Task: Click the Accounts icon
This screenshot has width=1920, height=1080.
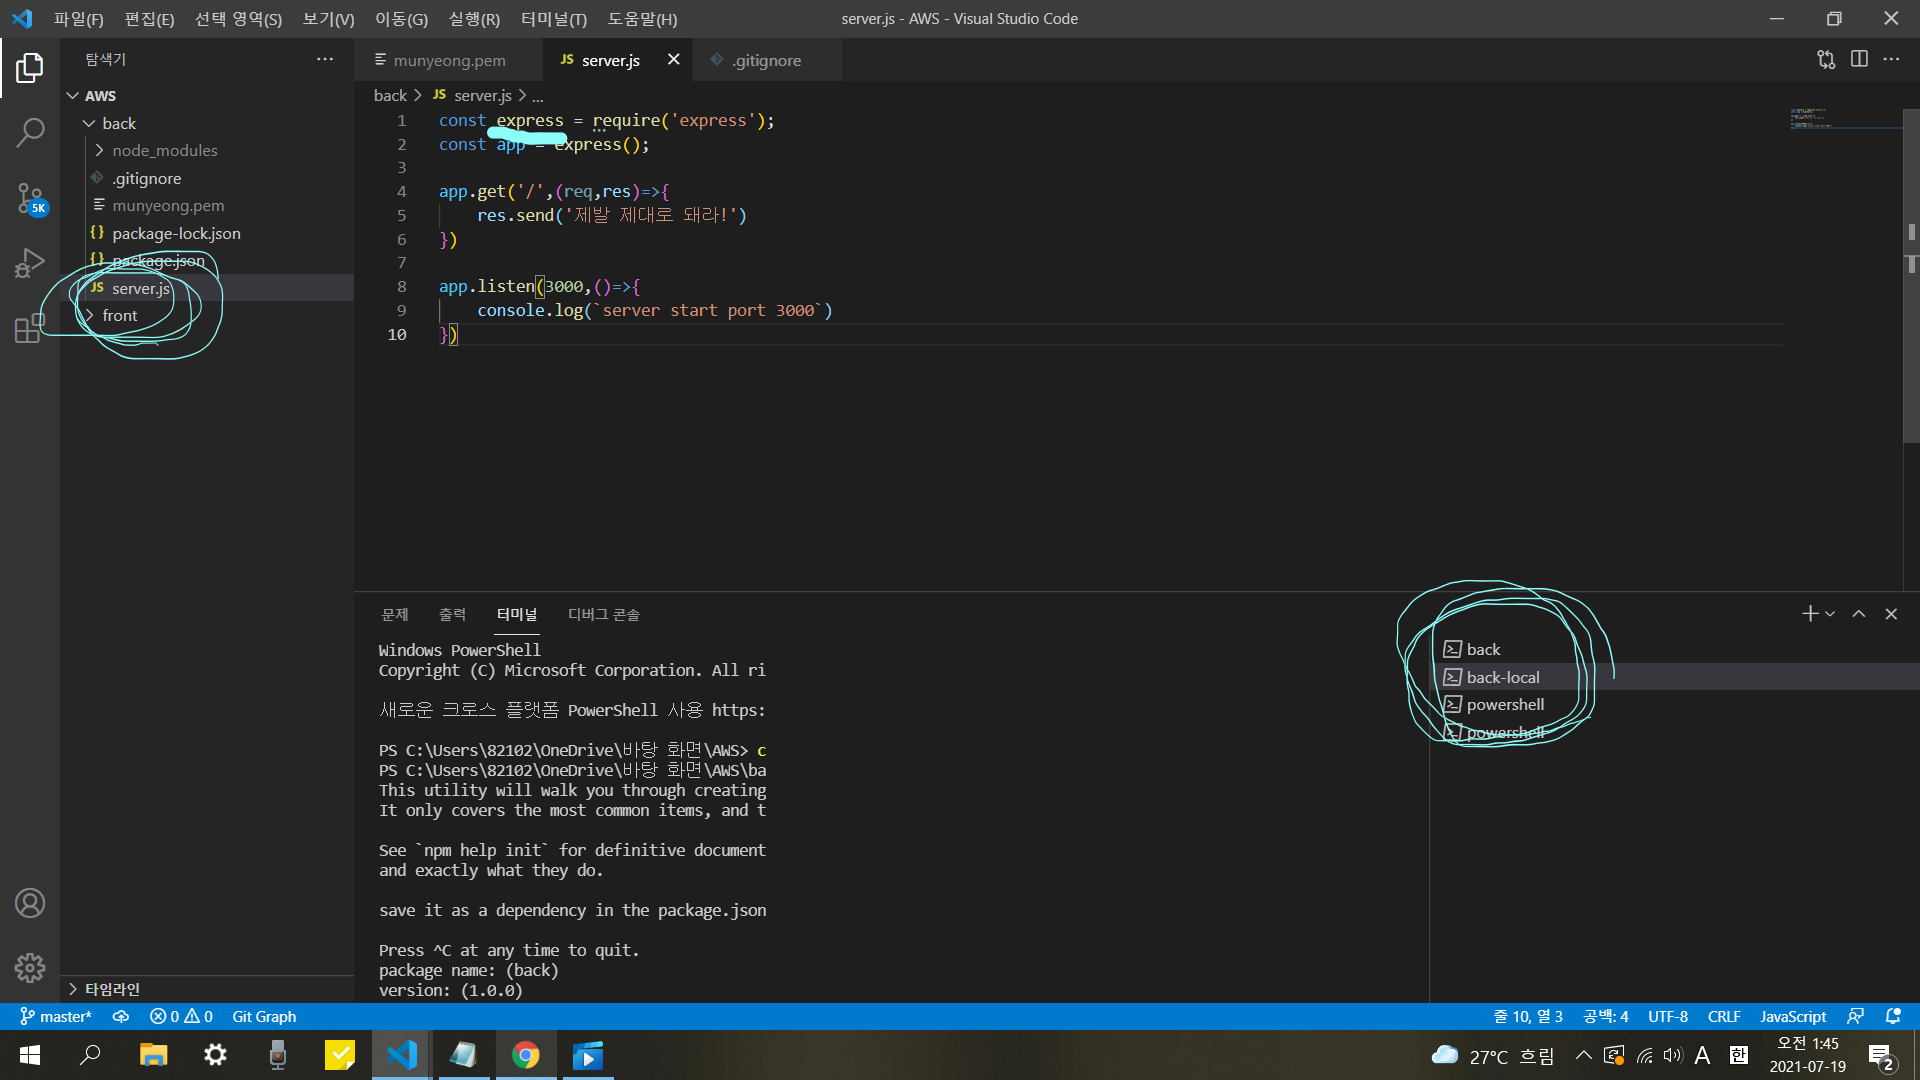Action: tap(30, 903)
